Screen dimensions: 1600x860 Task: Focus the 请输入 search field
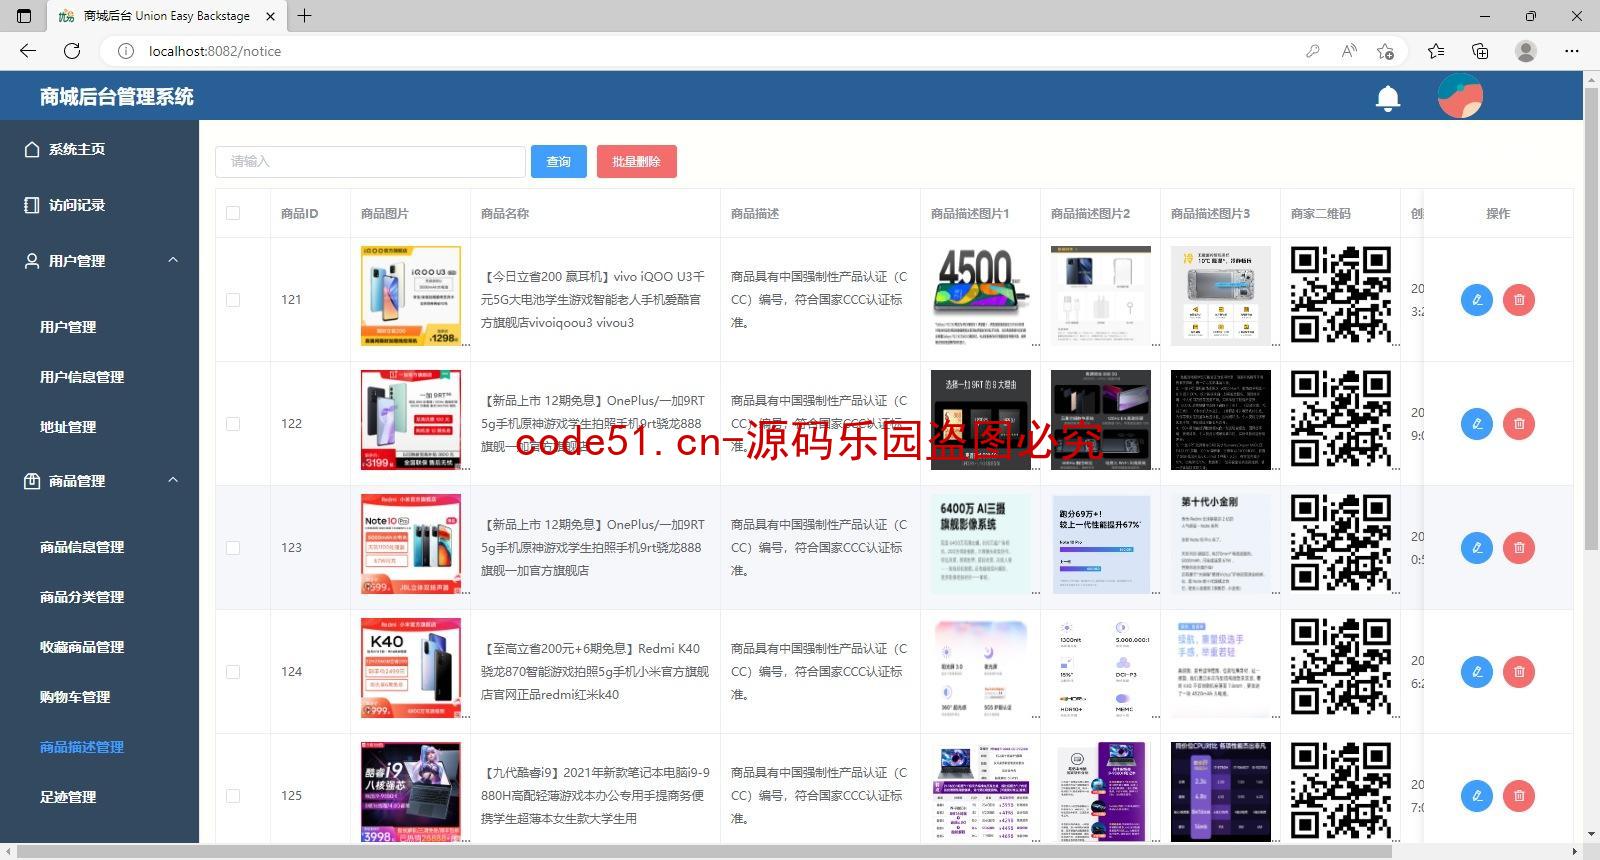[370, 162]
